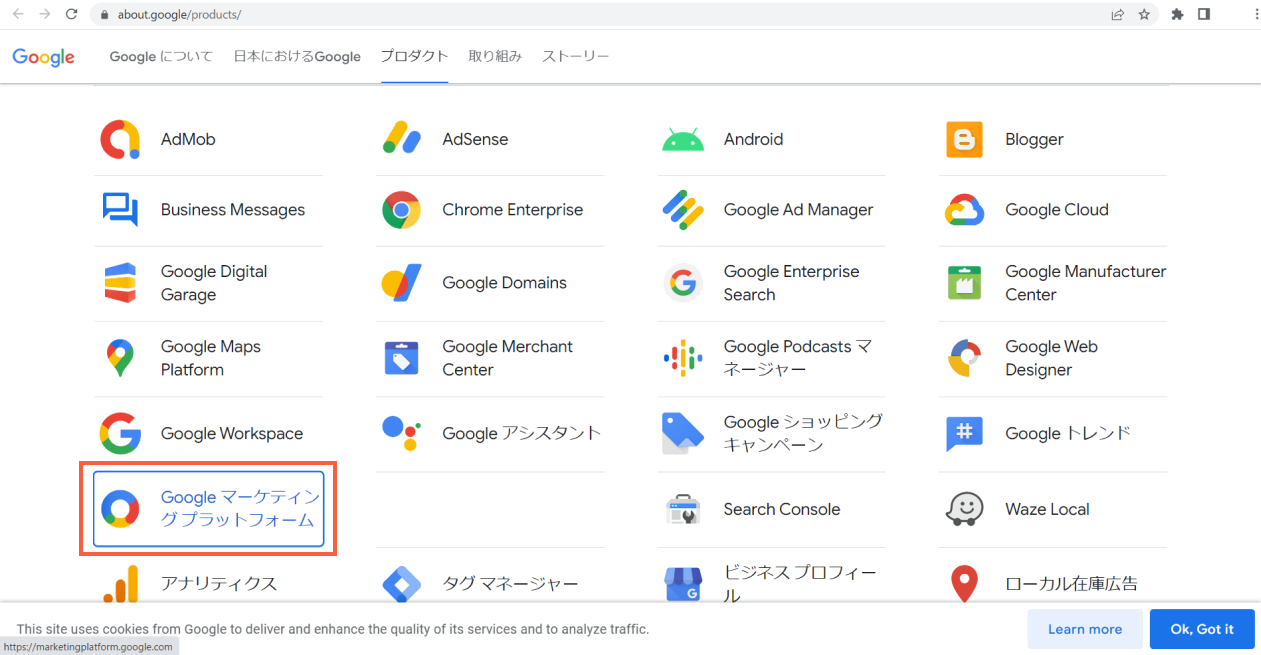Select the Google Maps Platform icon
The height and width of the screenshot is (655, 1261).
click(120, 360)
